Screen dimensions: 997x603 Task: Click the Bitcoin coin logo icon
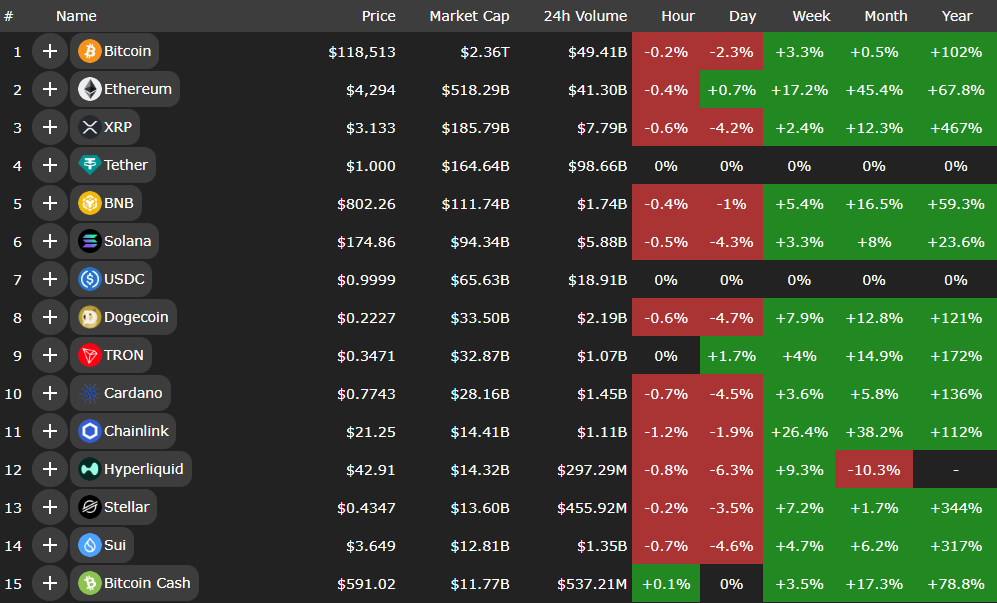pos(89,51)
